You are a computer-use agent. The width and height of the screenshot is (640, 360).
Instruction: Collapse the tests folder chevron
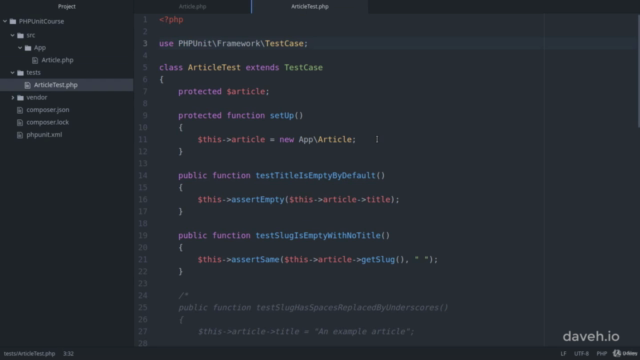[x=13, y=73]
